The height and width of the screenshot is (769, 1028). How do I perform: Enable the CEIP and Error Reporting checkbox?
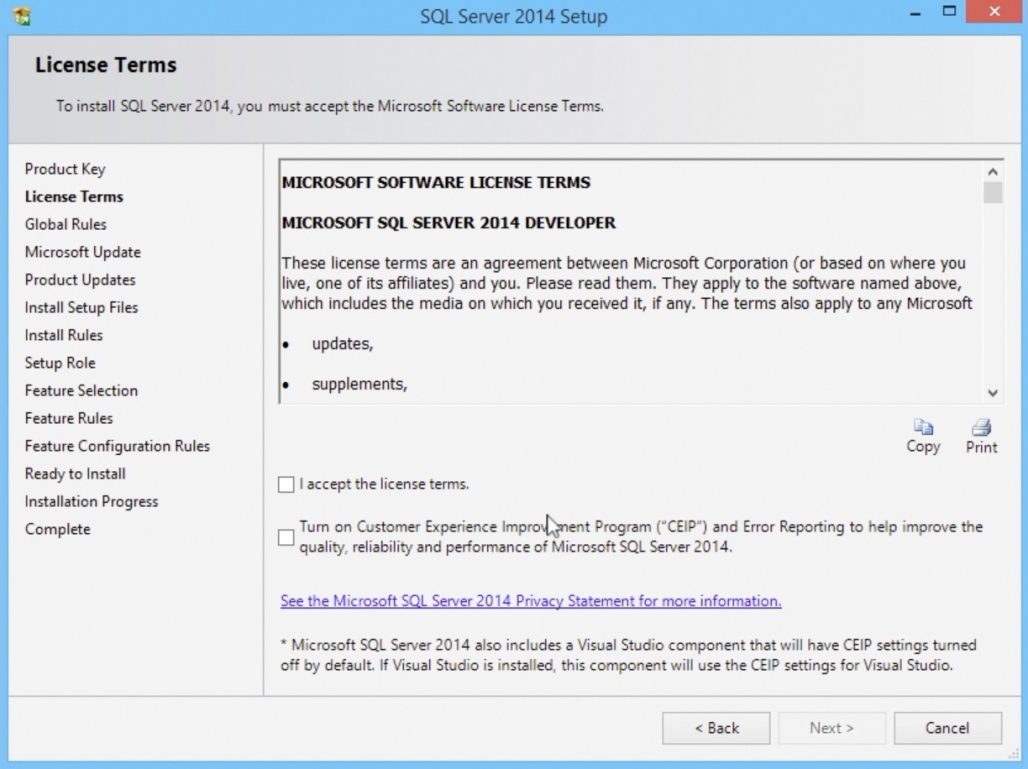(x=286, y=538)
